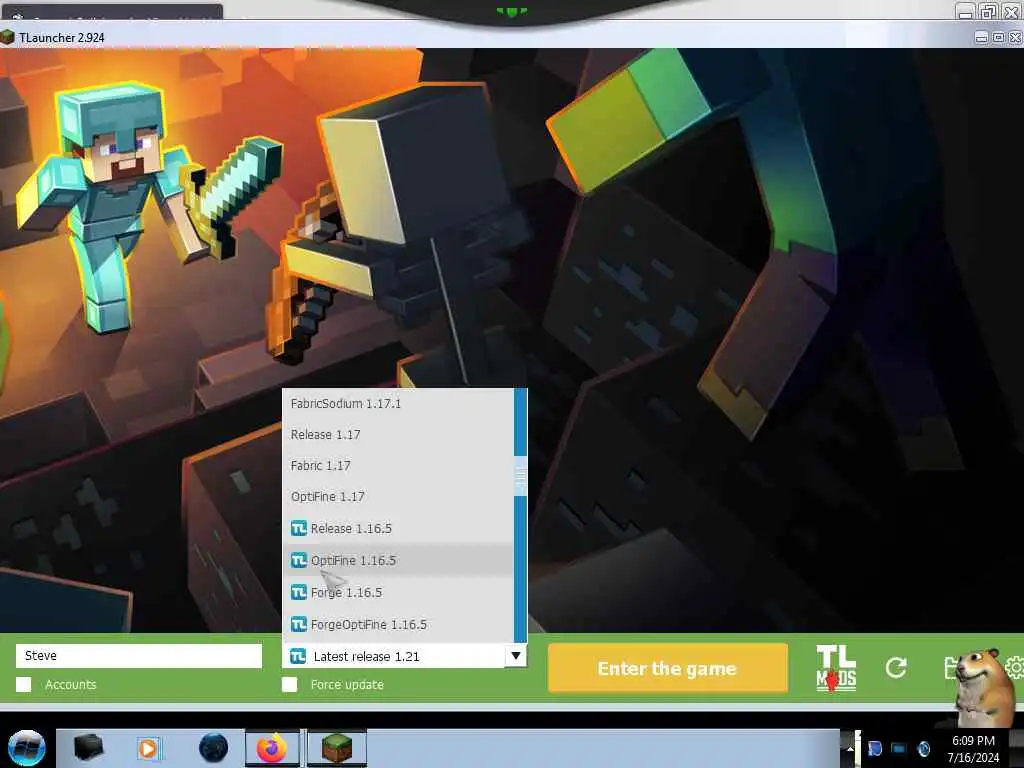Choose Fabric 1.17 from version list
This screenshot has width=1024, height=768.
point(398,466)
